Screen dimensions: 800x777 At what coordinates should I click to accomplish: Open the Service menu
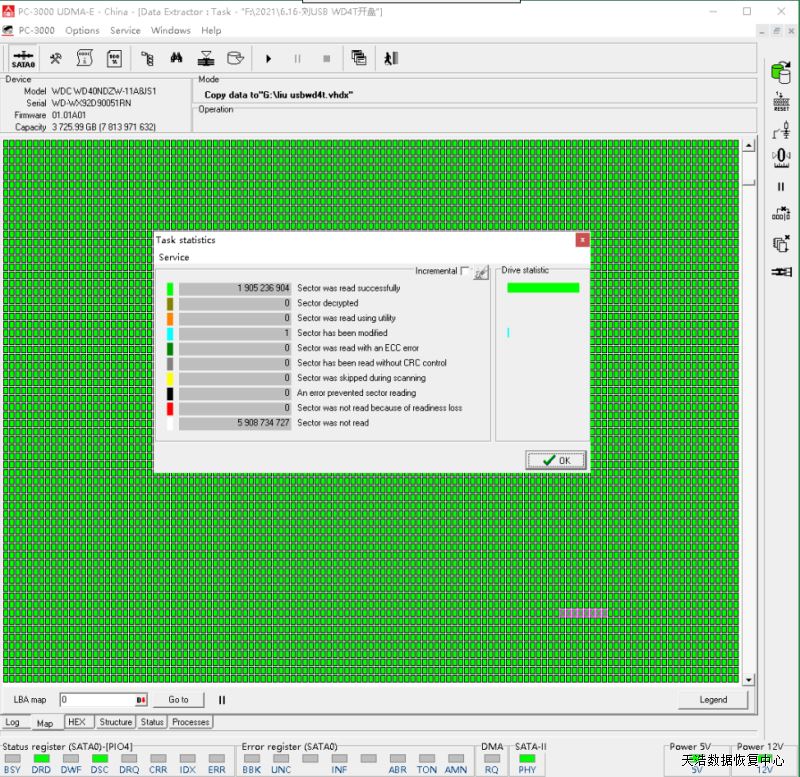(x=125, y=31)
